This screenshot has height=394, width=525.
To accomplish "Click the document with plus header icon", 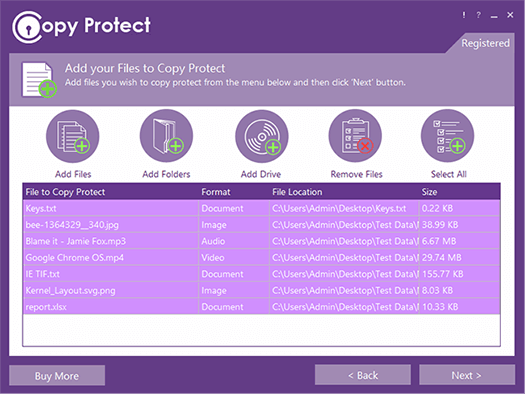I will point(39,80).
